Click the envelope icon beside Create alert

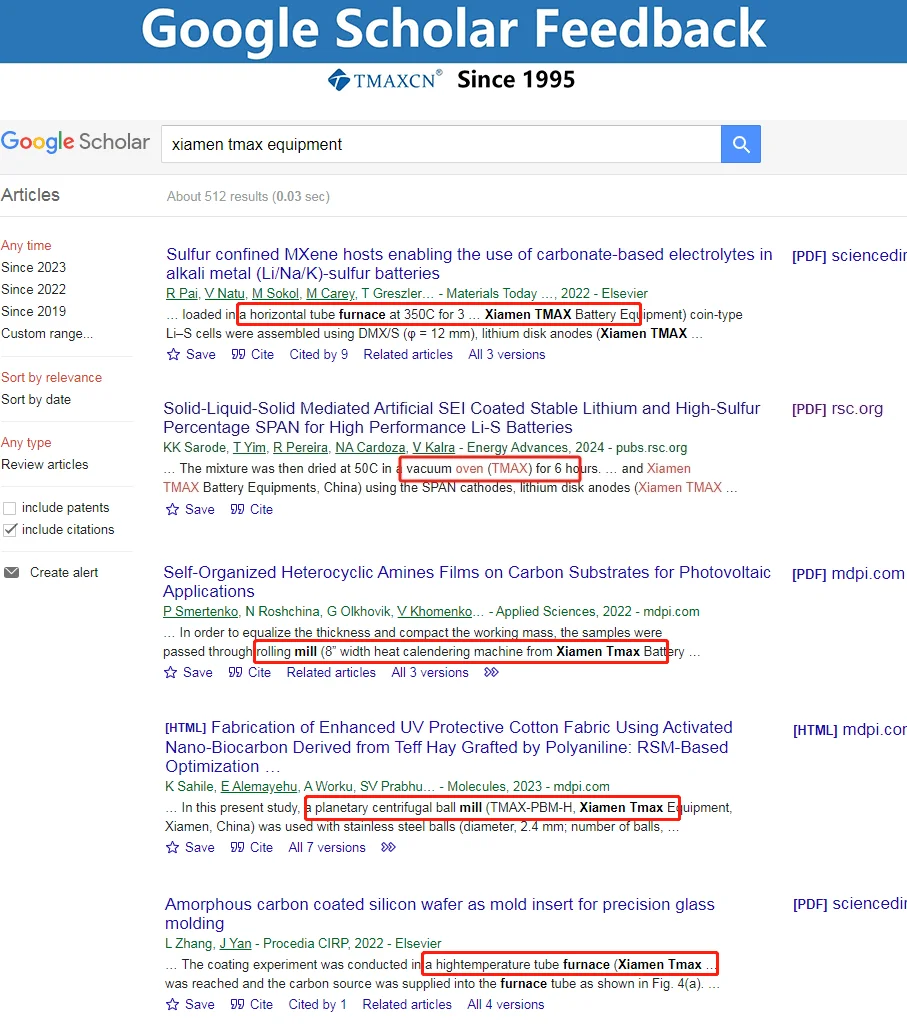point(12,573)
